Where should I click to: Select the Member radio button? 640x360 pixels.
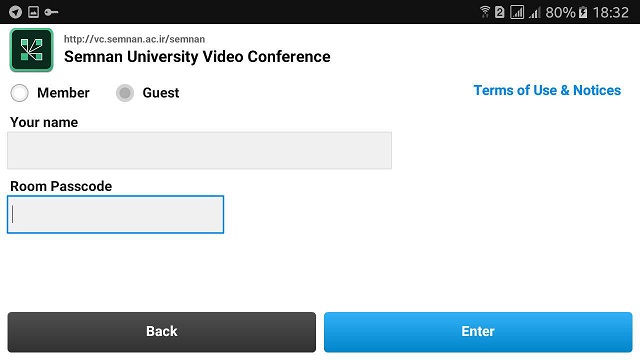(19, 93)
